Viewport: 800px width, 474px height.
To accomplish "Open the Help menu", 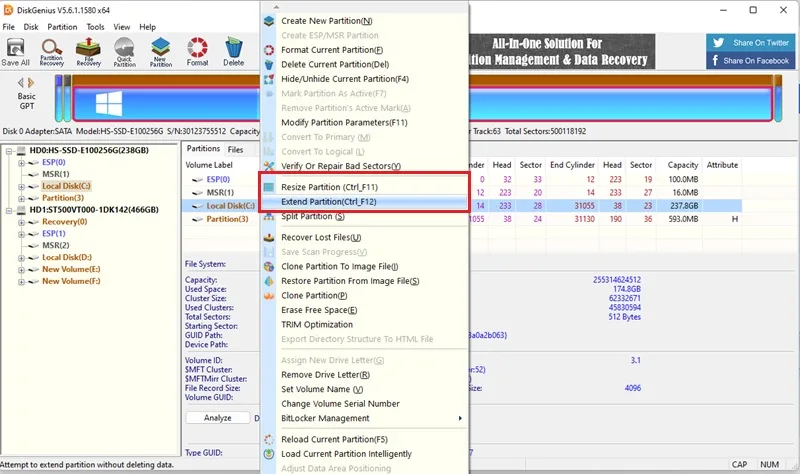I will [x=147, y=27].
